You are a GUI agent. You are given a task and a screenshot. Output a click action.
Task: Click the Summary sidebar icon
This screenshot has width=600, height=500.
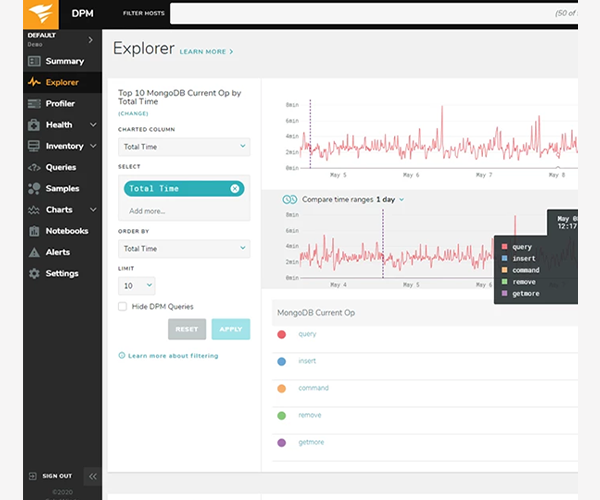pyautogui.click(x=34, y=61)
